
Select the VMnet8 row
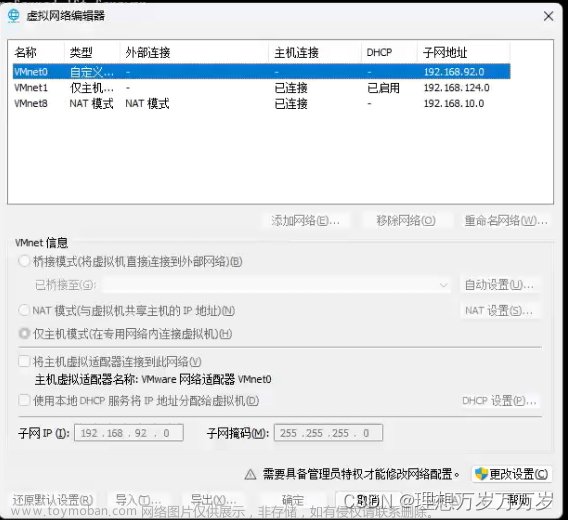pyautogui.click(x=262, y=104)
